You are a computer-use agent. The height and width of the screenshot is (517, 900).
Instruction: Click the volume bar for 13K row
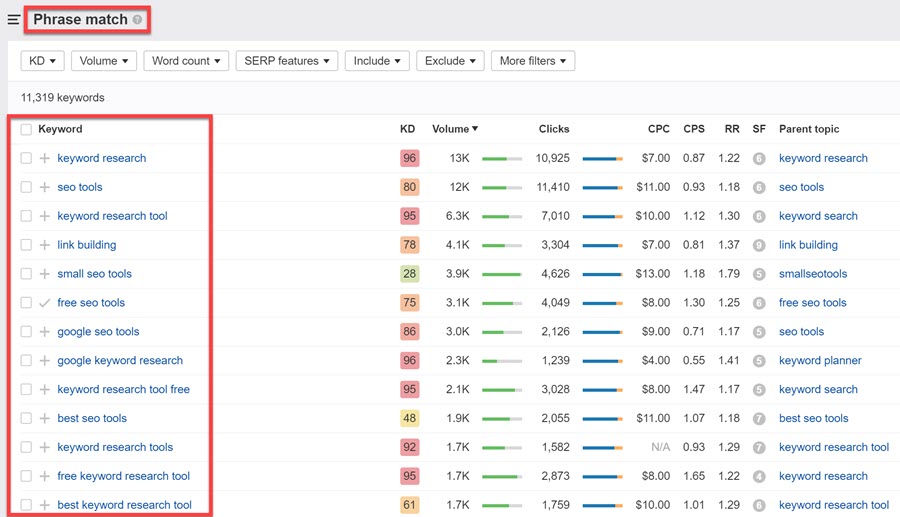coord(502,158)
